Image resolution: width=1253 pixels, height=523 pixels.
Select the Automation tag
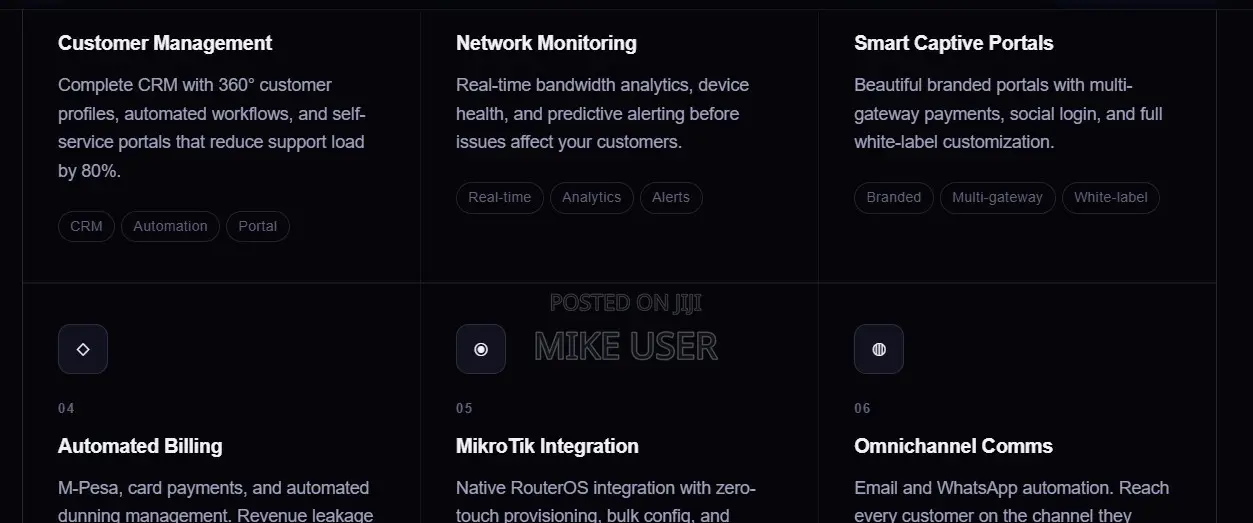tap(170, 226)
